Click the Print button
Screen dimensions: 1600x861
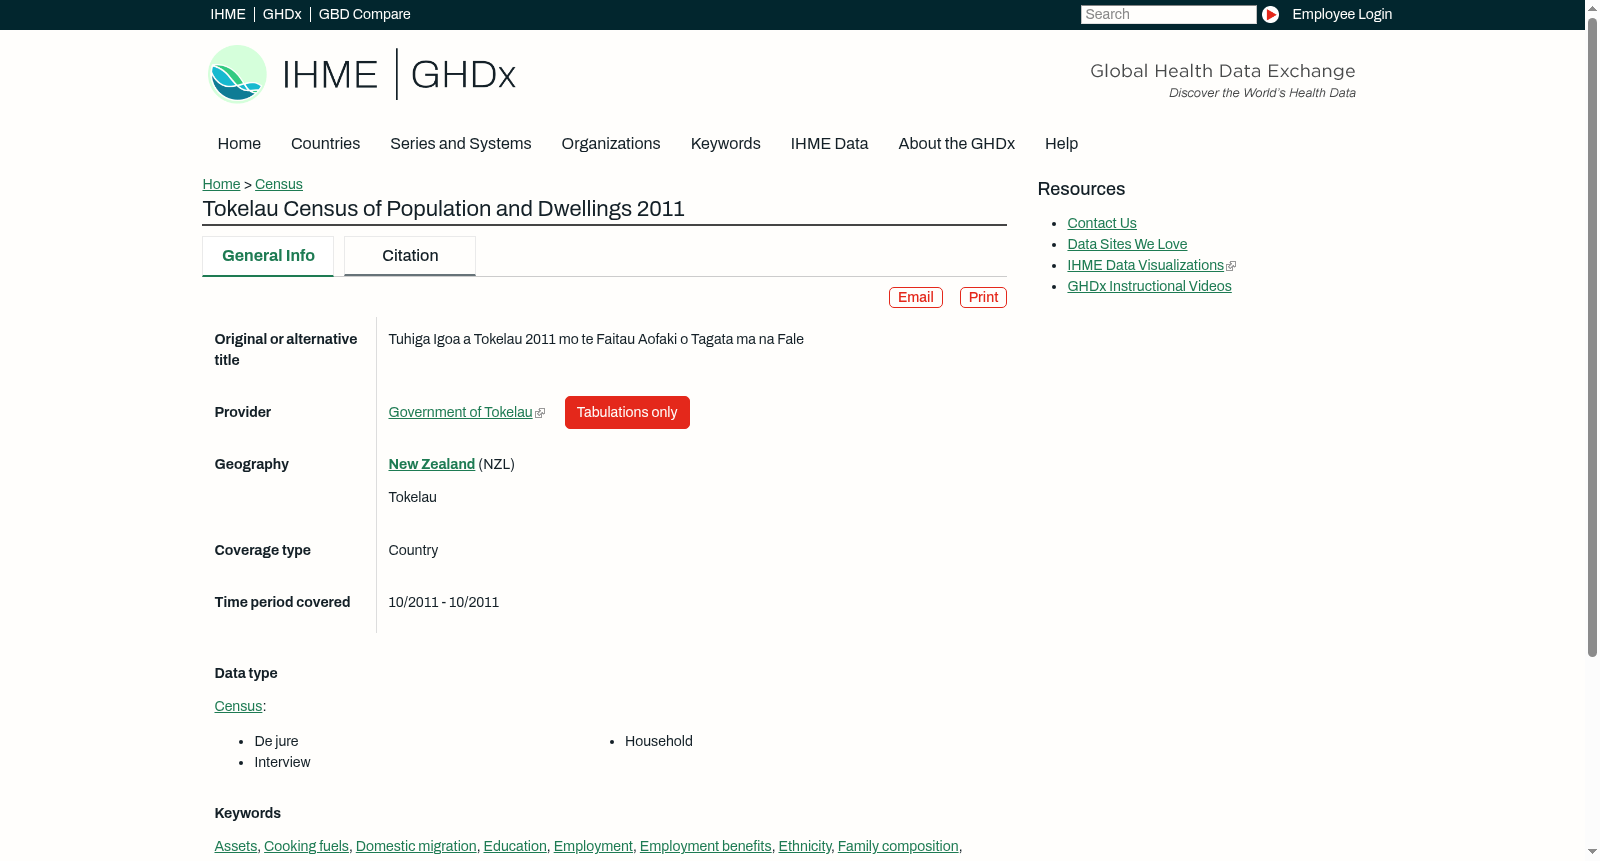click(983, 297)
